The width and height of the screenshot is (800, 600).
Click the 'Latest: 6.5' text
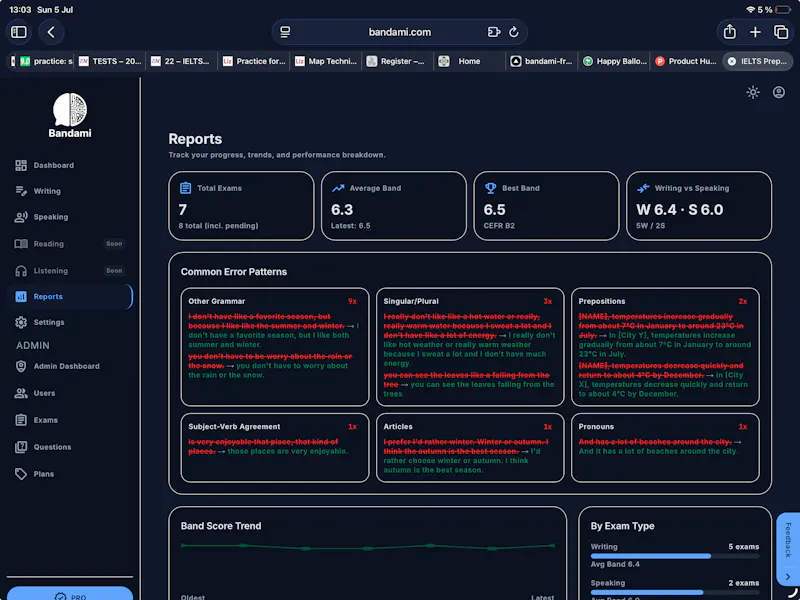coord(351,226)
